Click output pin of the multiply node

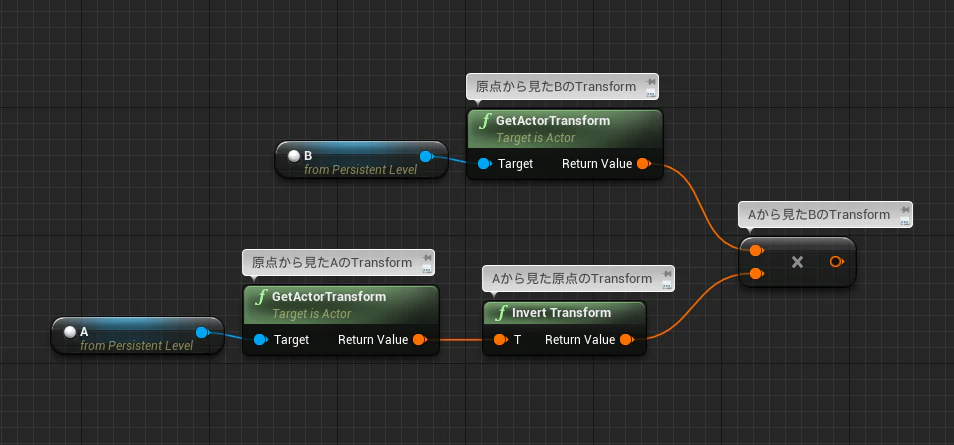[x=837, y=262]
